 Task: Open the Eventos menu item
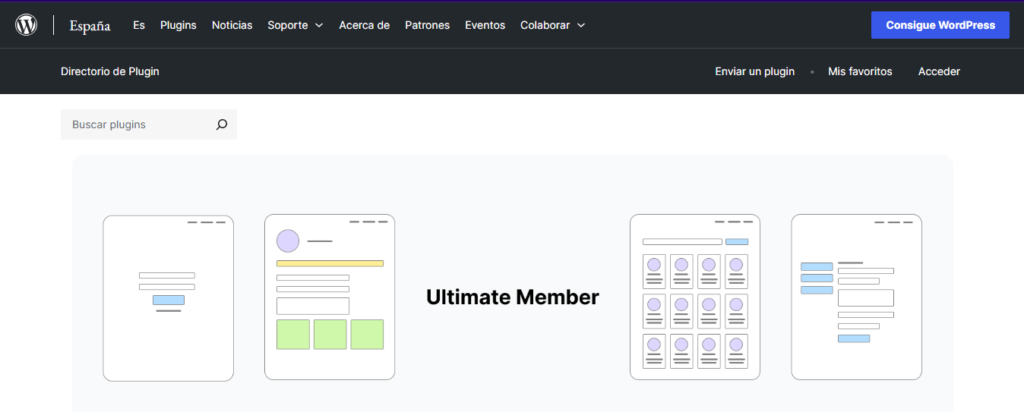tap(485, 25)
